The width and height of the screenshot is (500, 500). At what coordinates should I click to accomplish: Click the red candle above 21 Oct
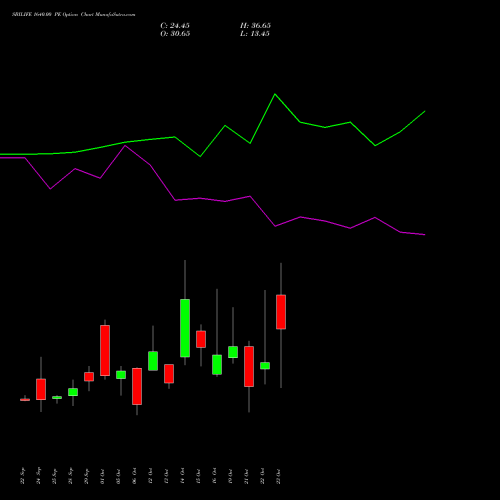[249, 366]
